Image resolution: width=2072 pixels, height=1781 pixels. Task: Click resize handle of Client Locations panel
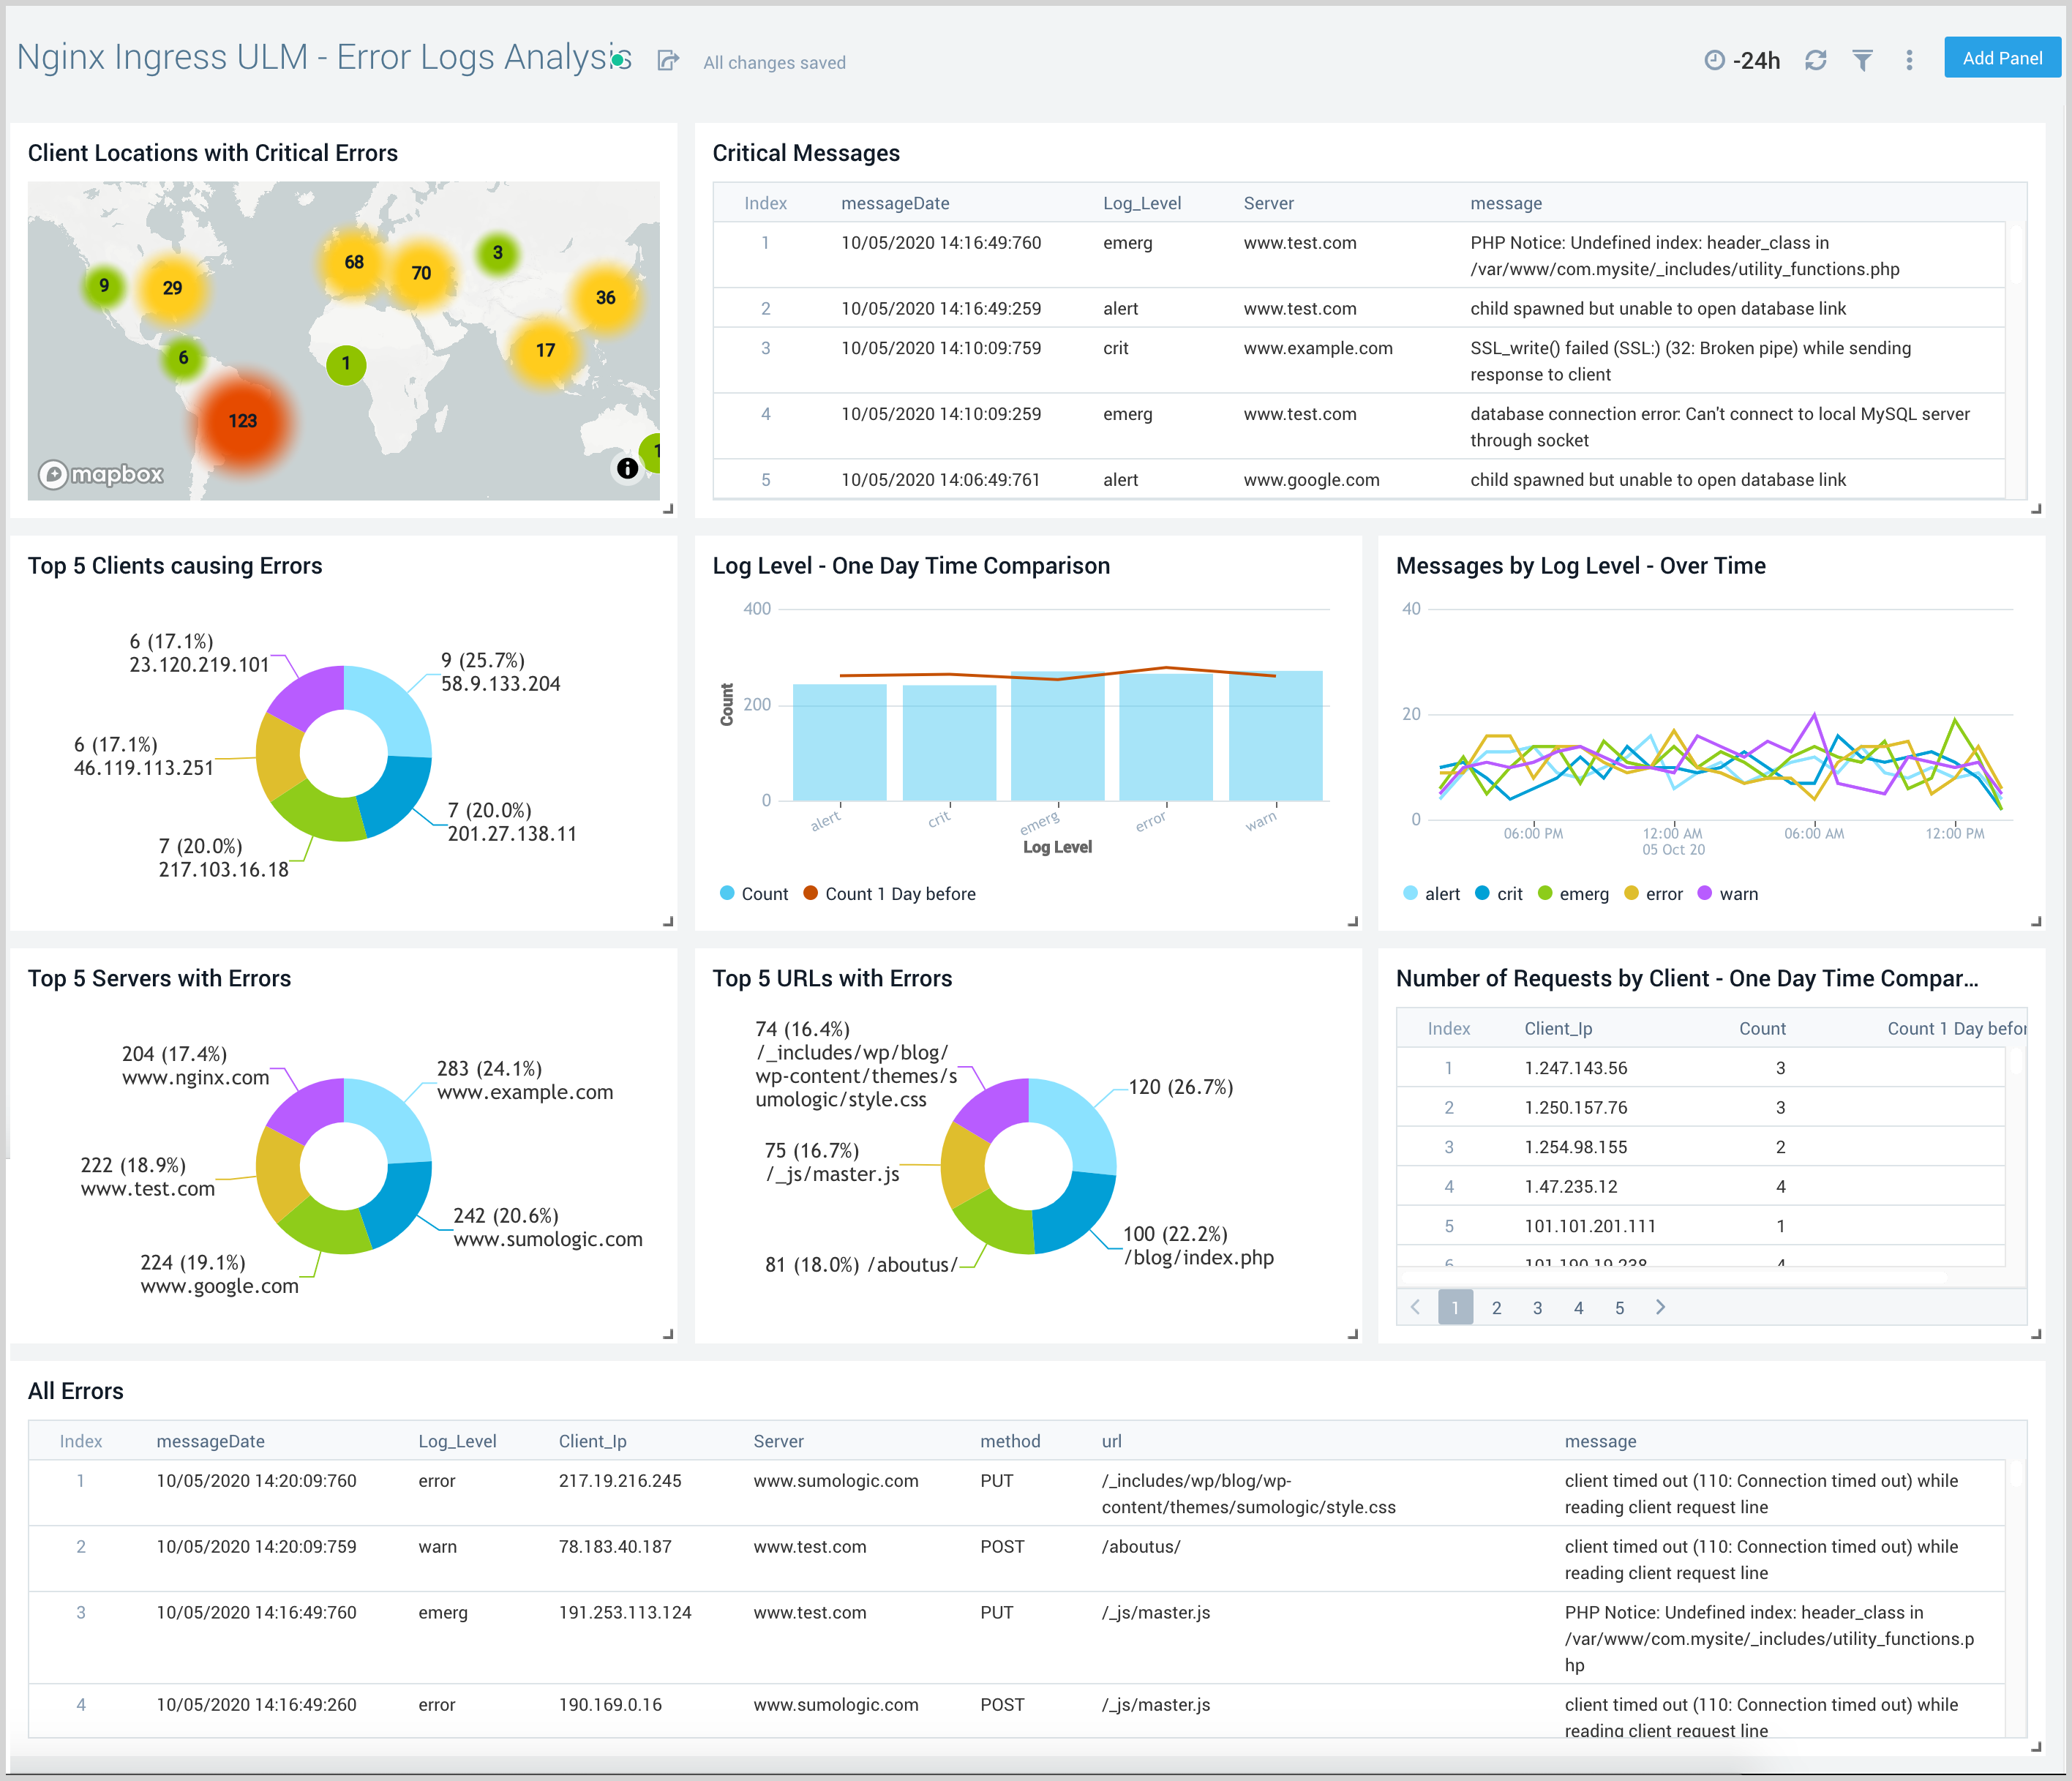coord(668,509)
